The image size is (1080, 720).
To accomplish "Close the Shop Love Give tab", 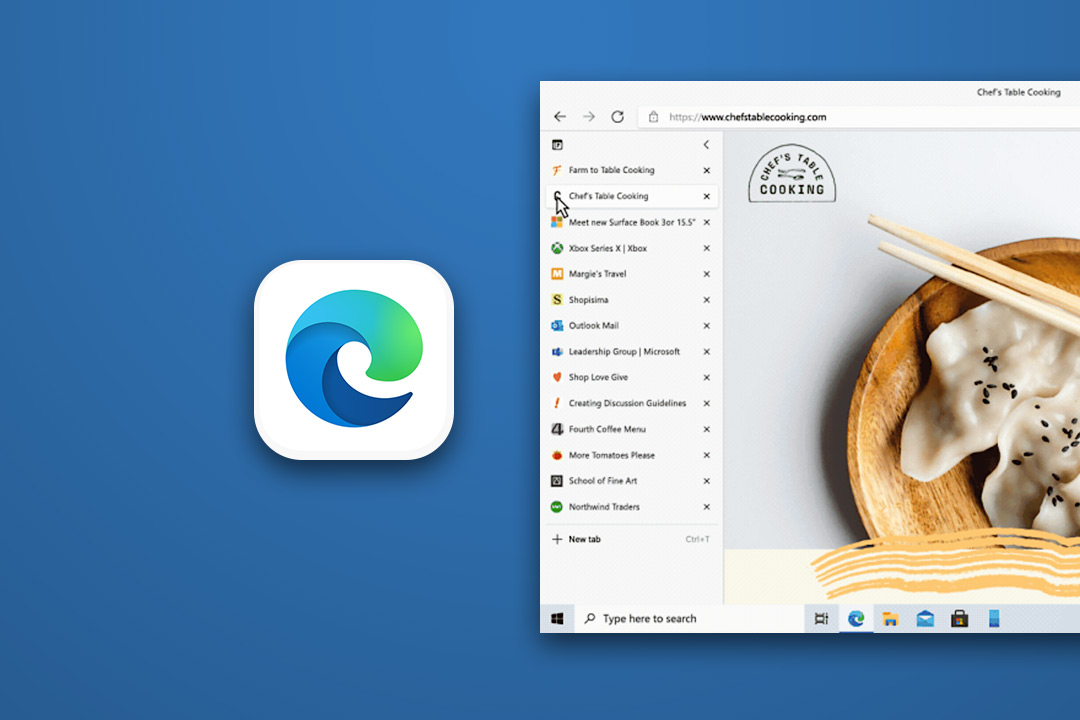I will point(707,378).
